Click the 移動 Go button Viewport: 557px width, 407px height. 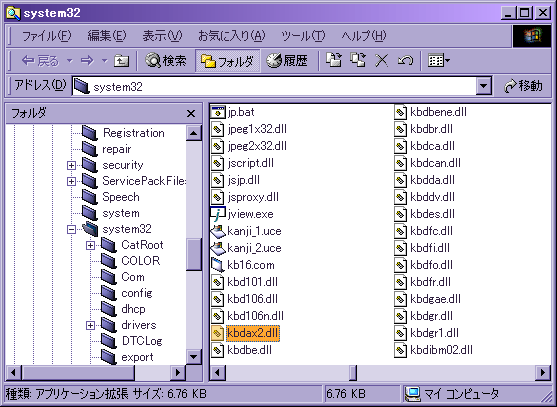point(523,86)
